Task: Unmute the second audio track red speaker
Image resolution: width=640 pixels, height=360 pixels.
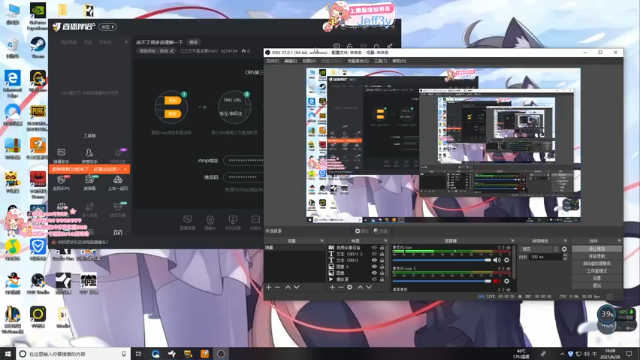Action: (x=497, y=281)
